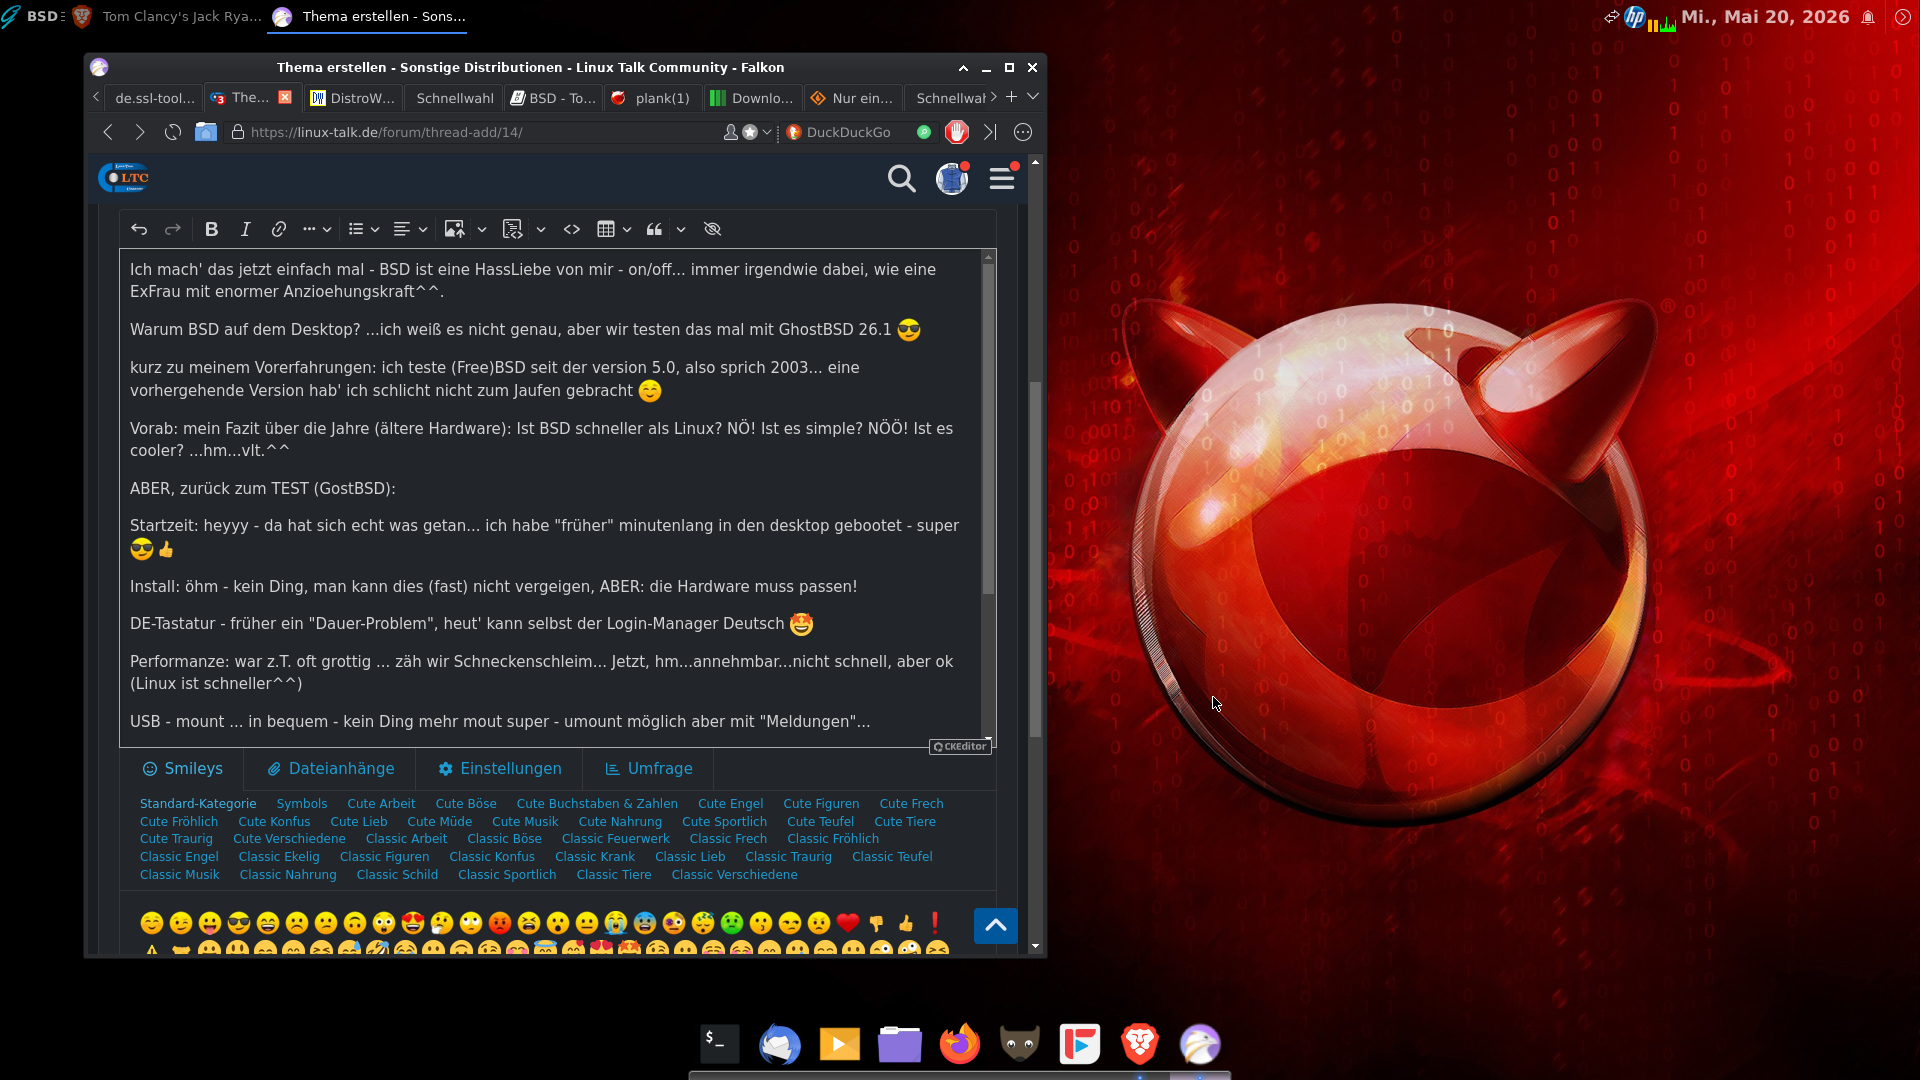Viewport: 1920px width, 1080px height.
Task: Expand the tab list chevron
Action: 1033,97
